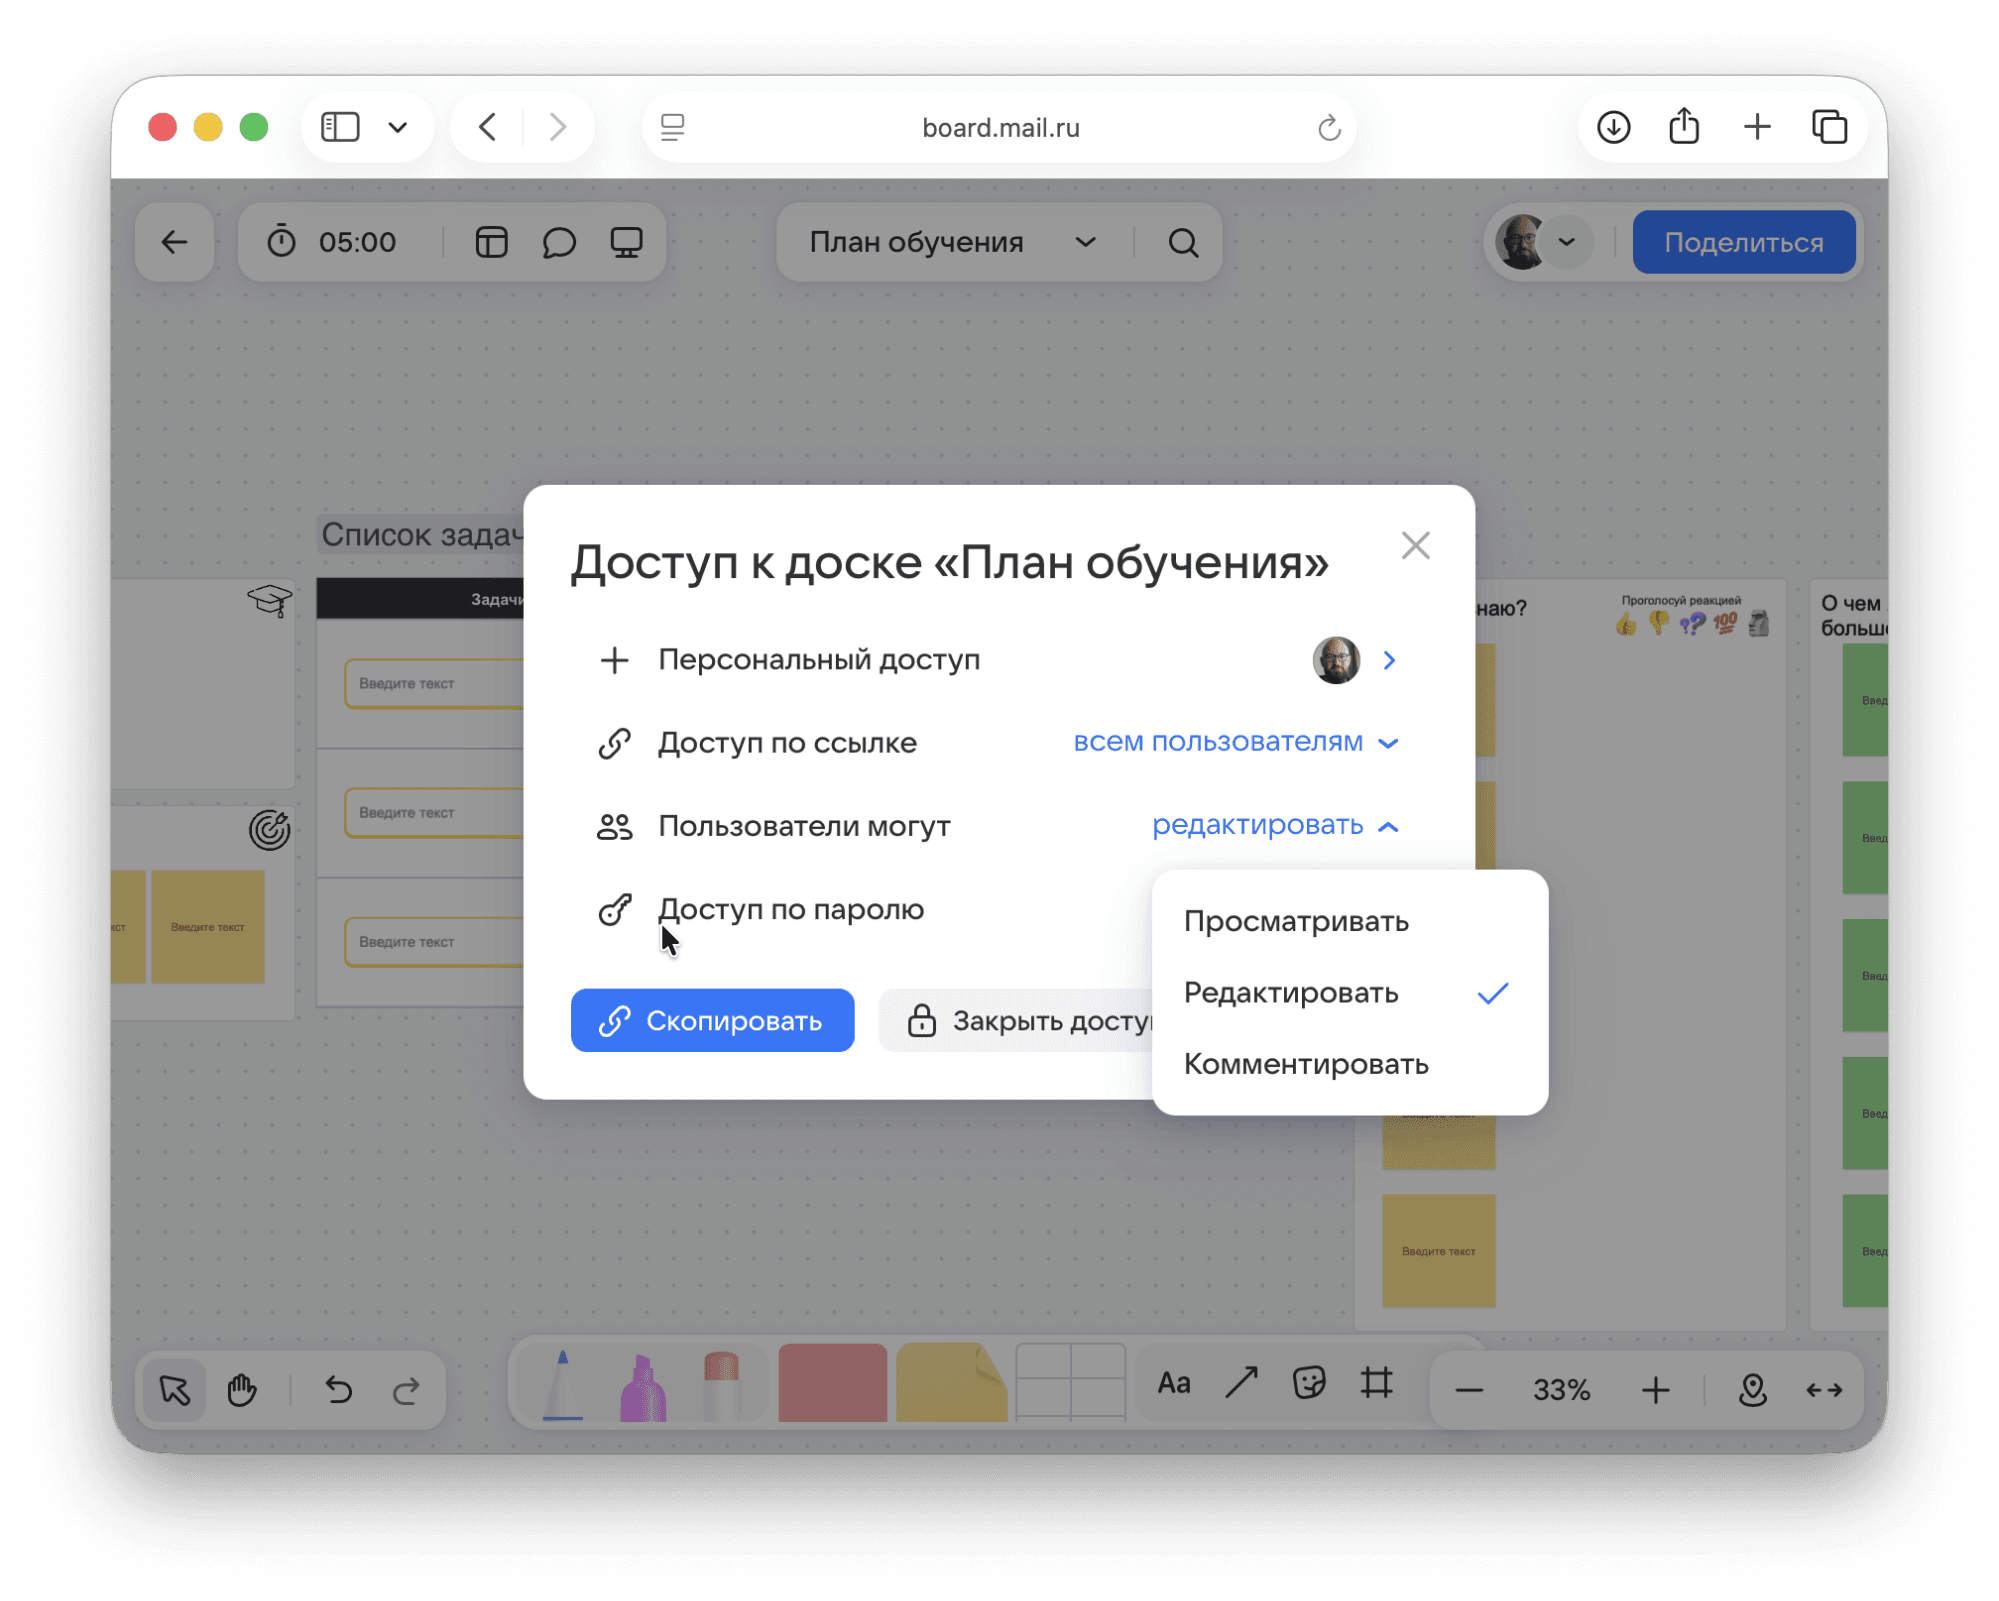Open Доступ по паролю setting
Image resolution: width=1999 pixels, height=1601 pixels.
760,909
